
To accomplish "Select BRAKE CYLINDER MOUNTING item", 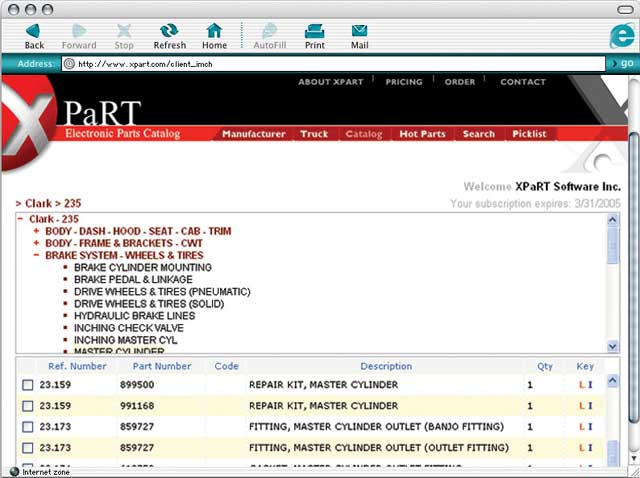I will 143,267.
